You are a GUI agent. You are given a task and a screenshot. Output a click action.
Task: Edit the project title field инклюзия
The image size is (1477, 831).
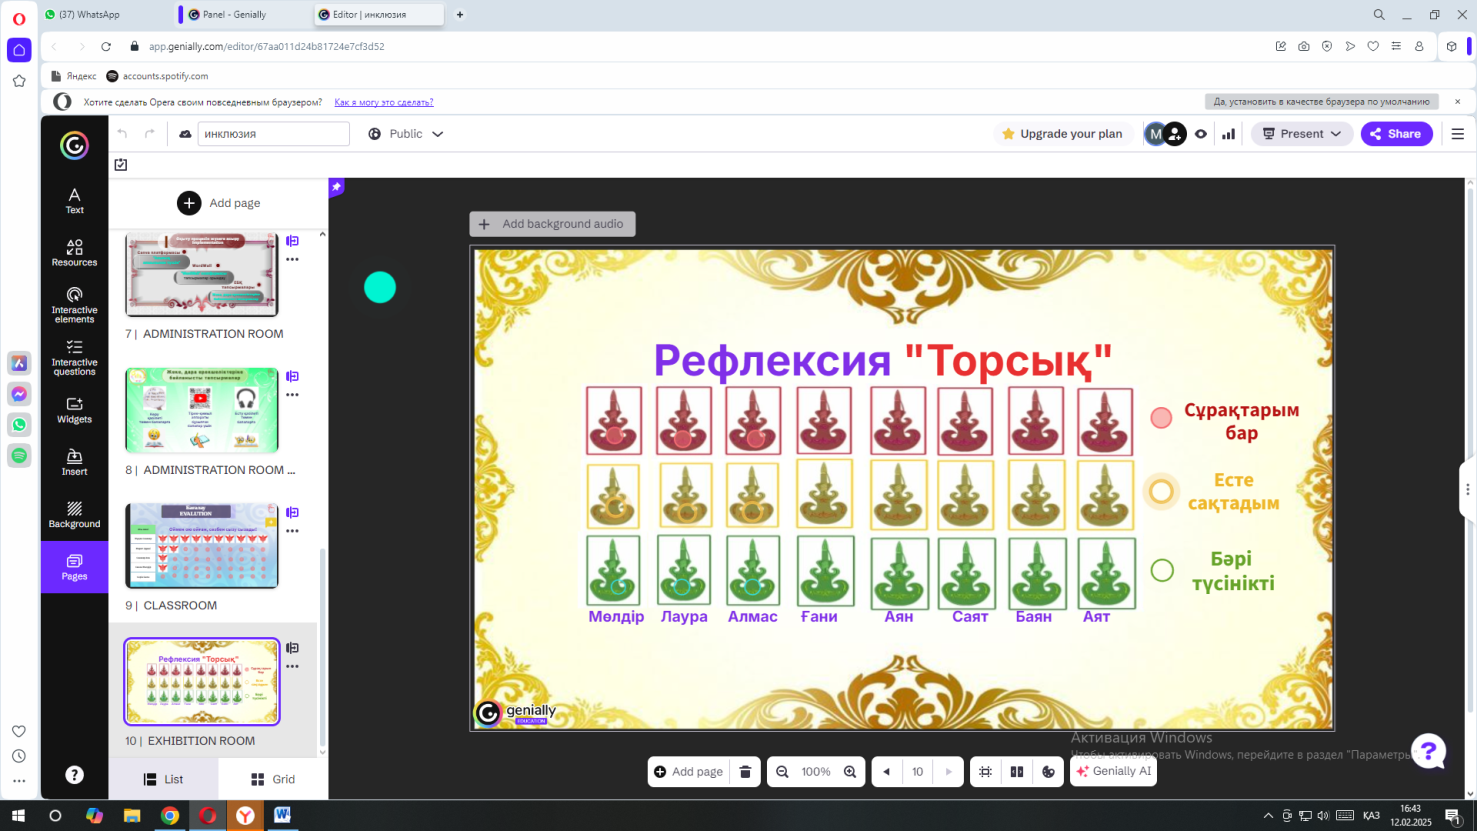click(x=273, y=134)
